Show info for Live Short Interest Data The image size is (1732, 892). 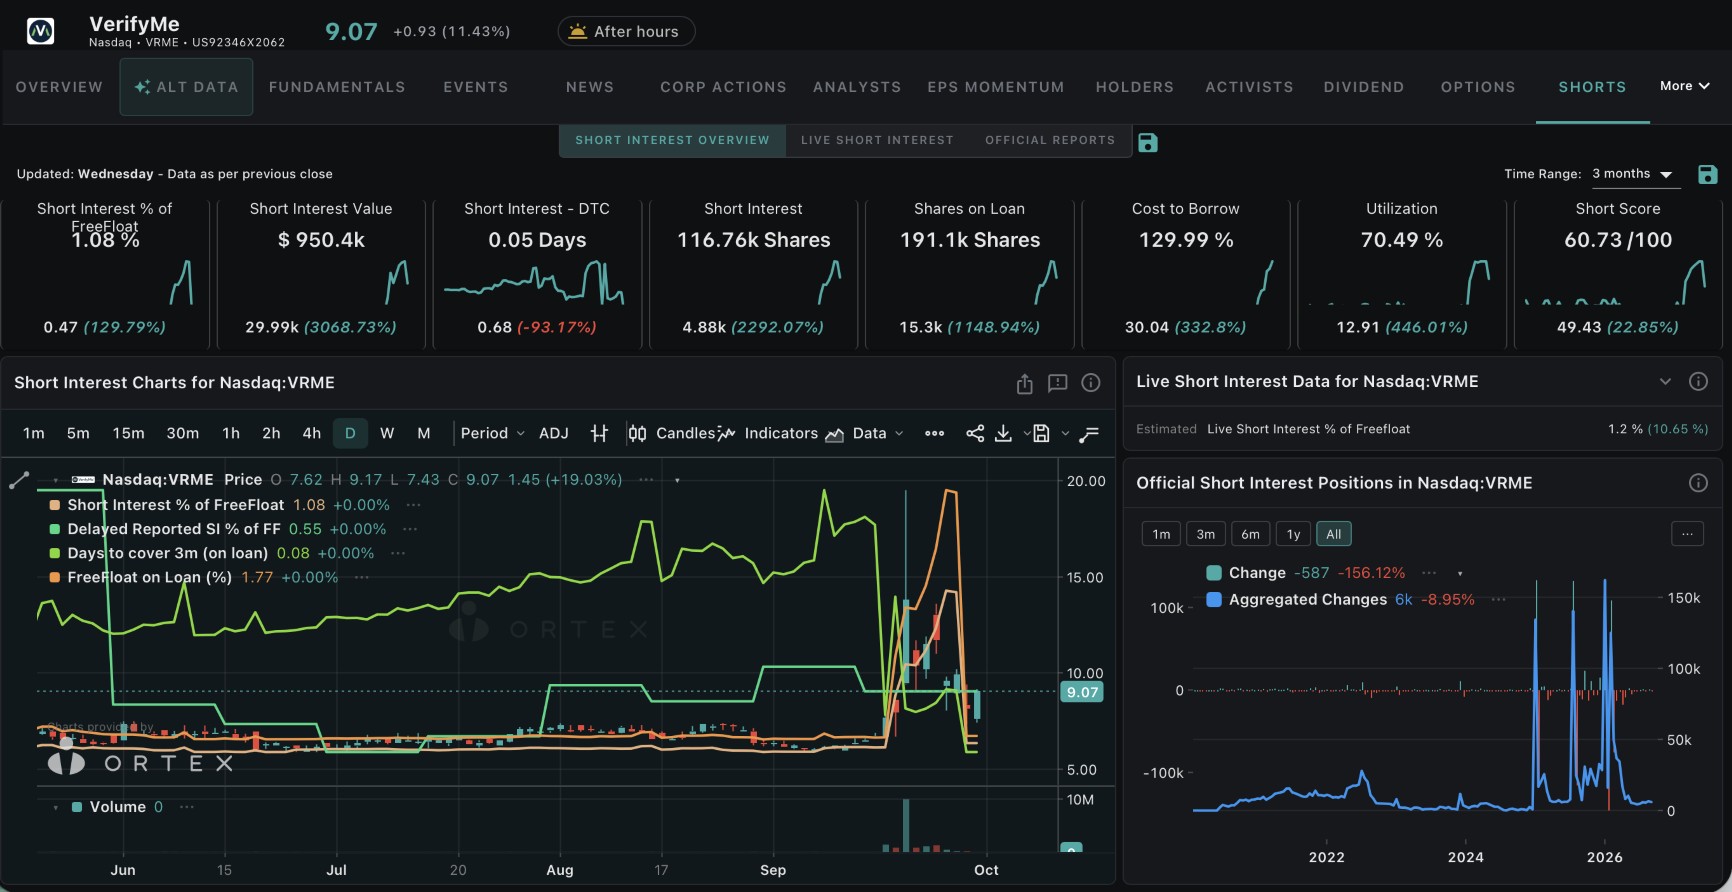point(1698,381)
